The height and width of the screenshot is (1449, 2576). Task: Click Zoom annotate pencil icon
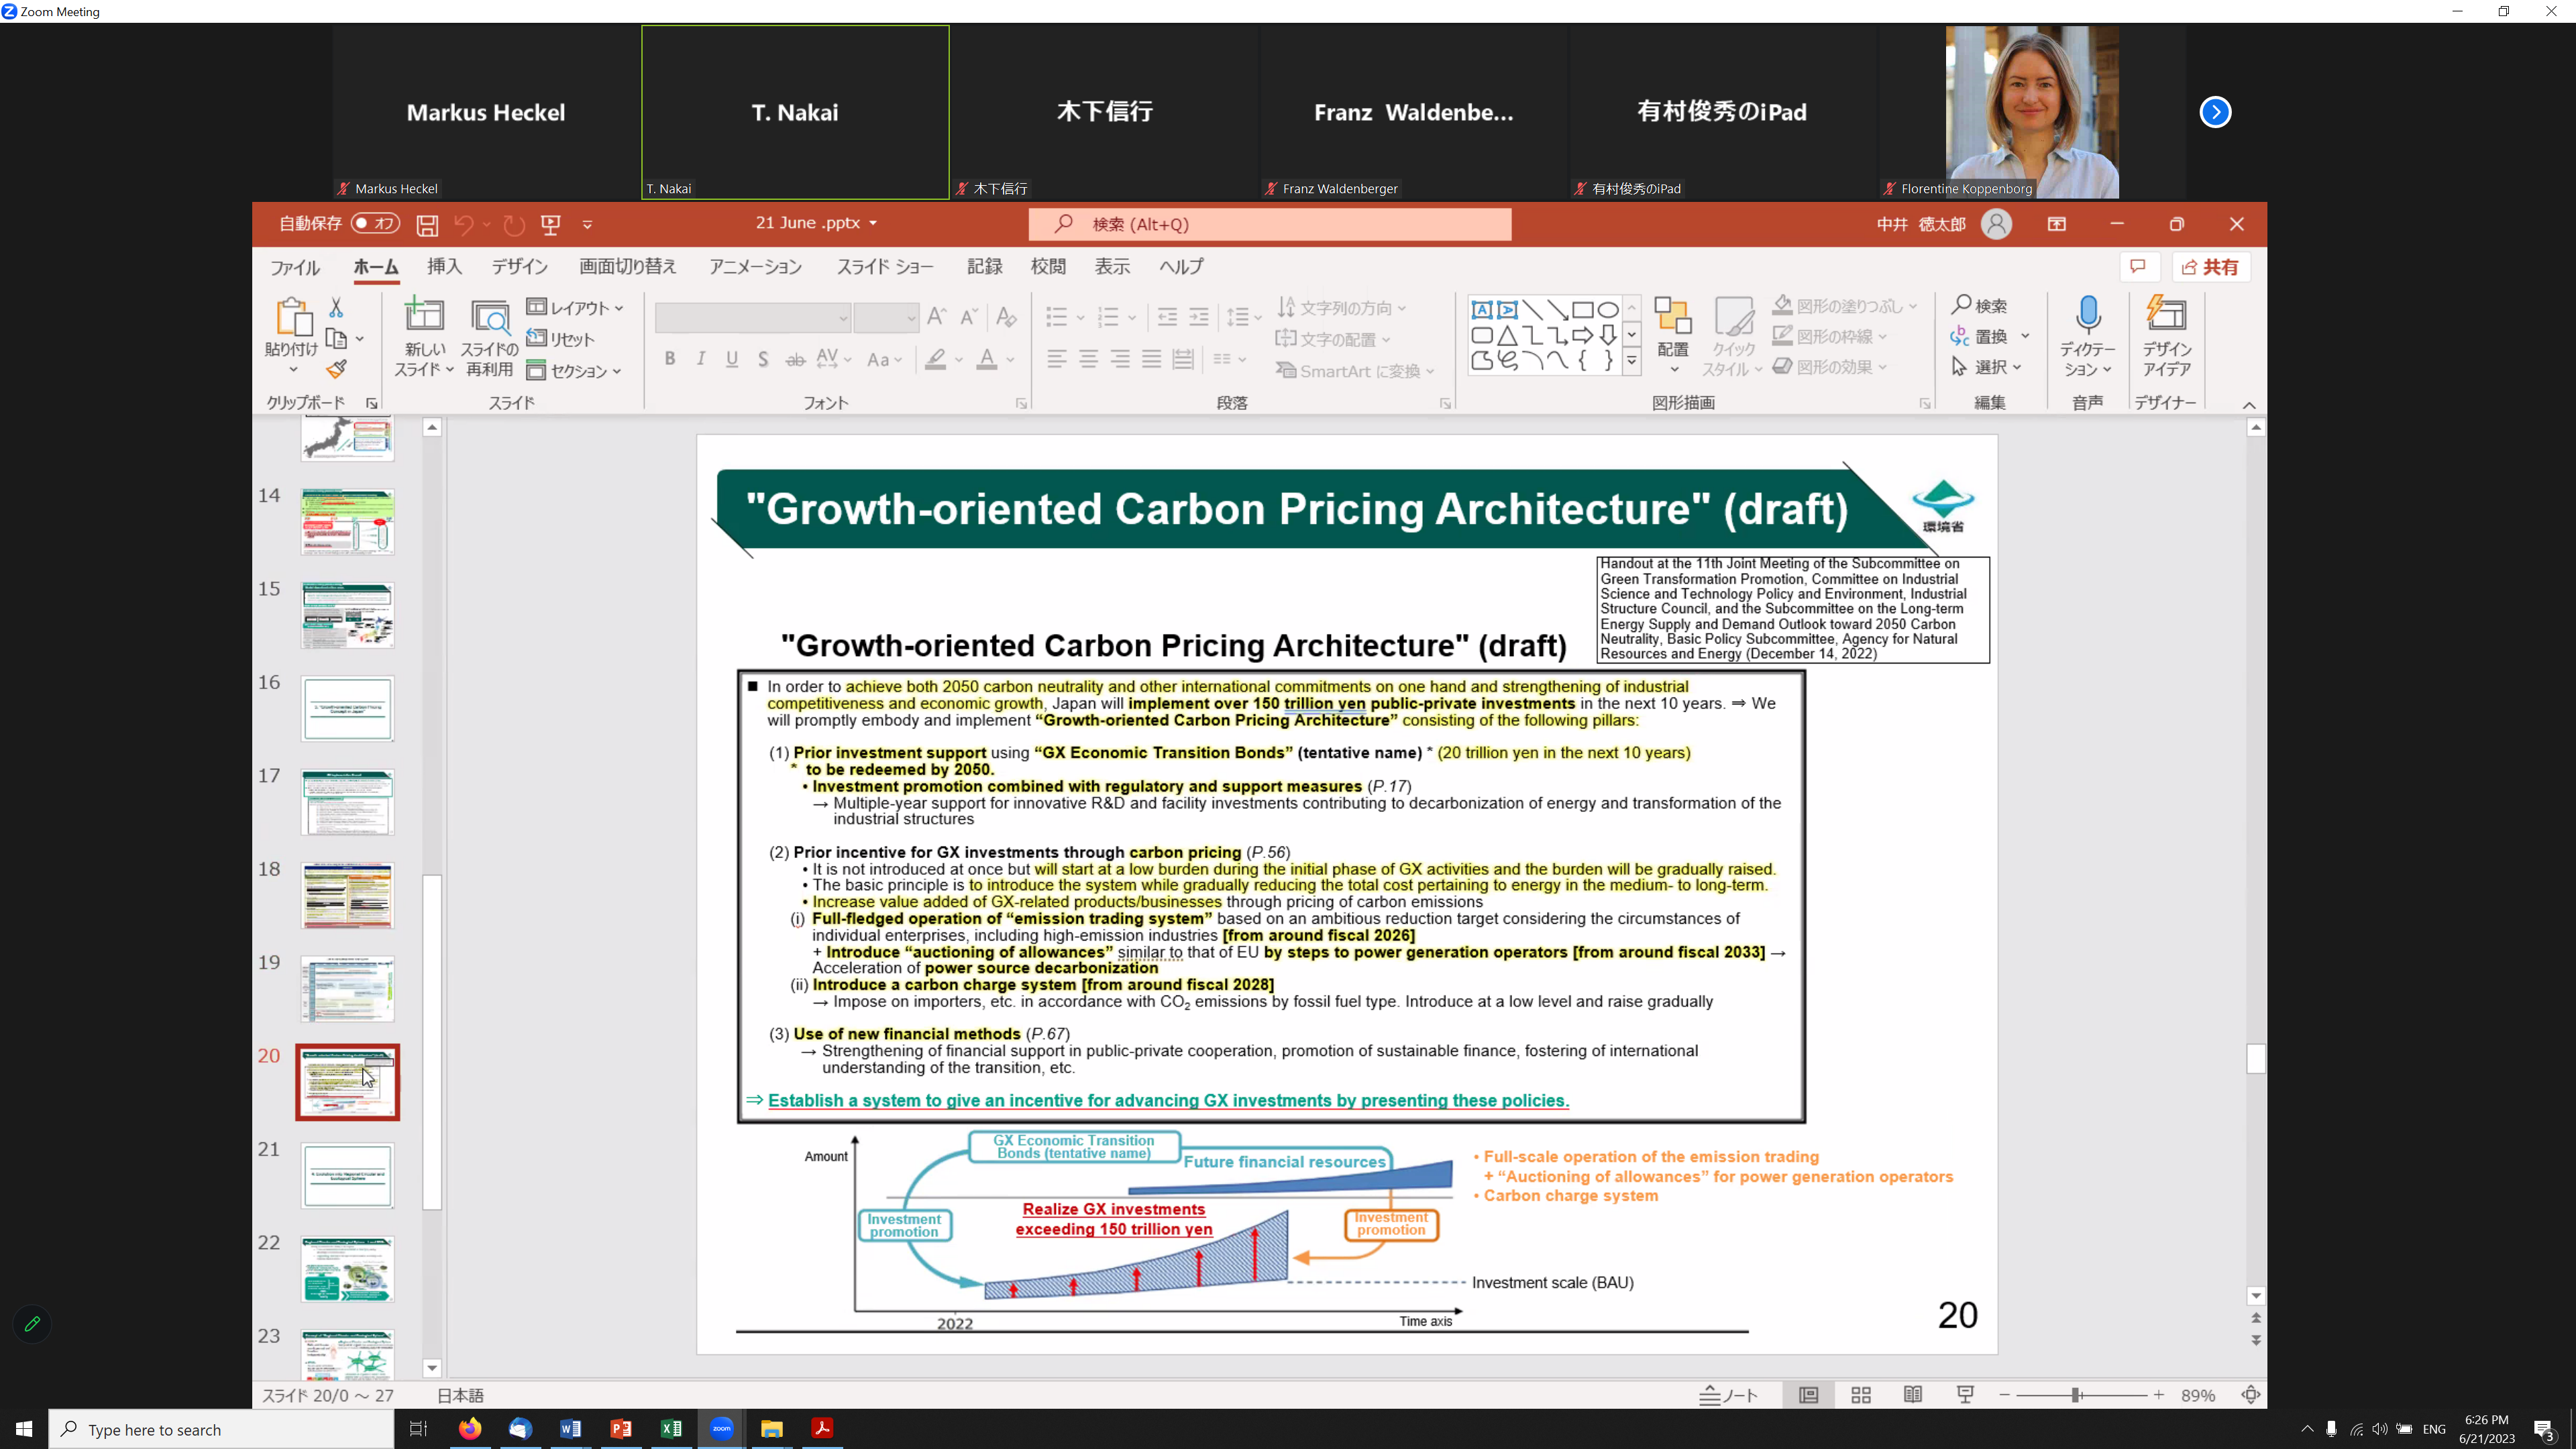pos(32,1324)
